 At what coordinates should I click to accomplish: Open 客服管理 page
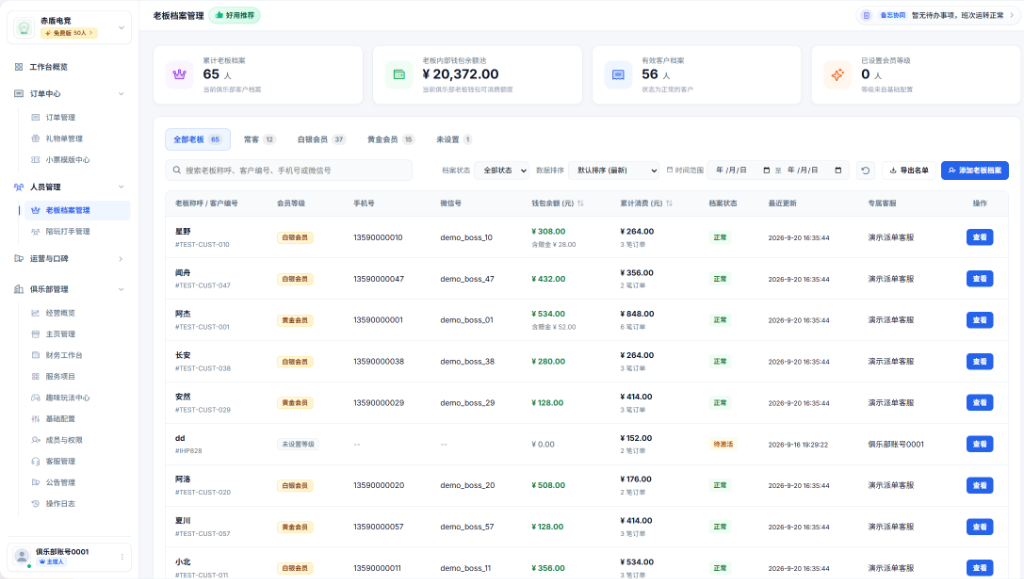(60, 461)
